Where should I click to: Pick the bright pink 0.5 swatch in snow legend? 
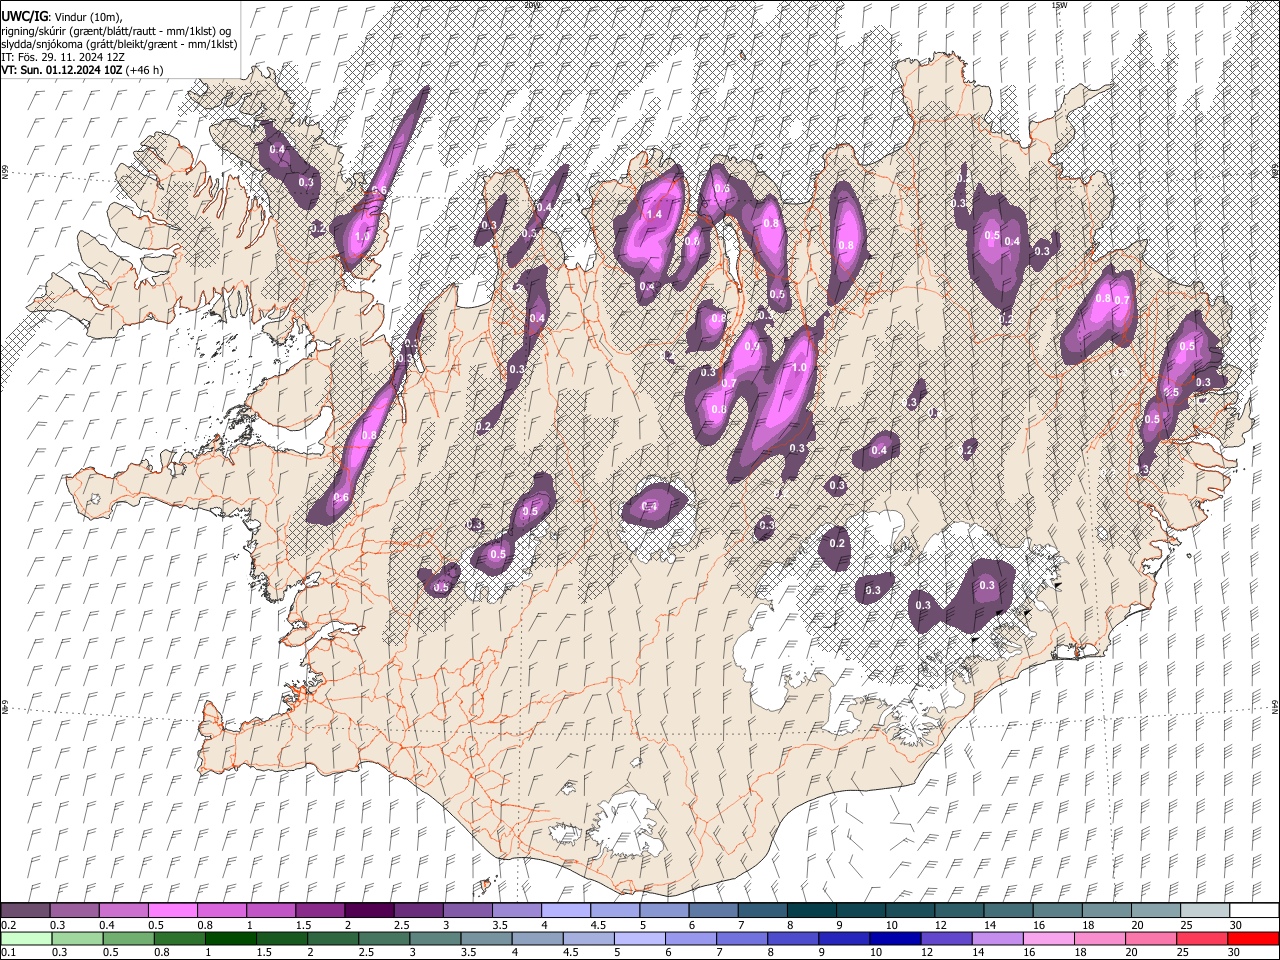pyautogui.click(x=172, y=911)
